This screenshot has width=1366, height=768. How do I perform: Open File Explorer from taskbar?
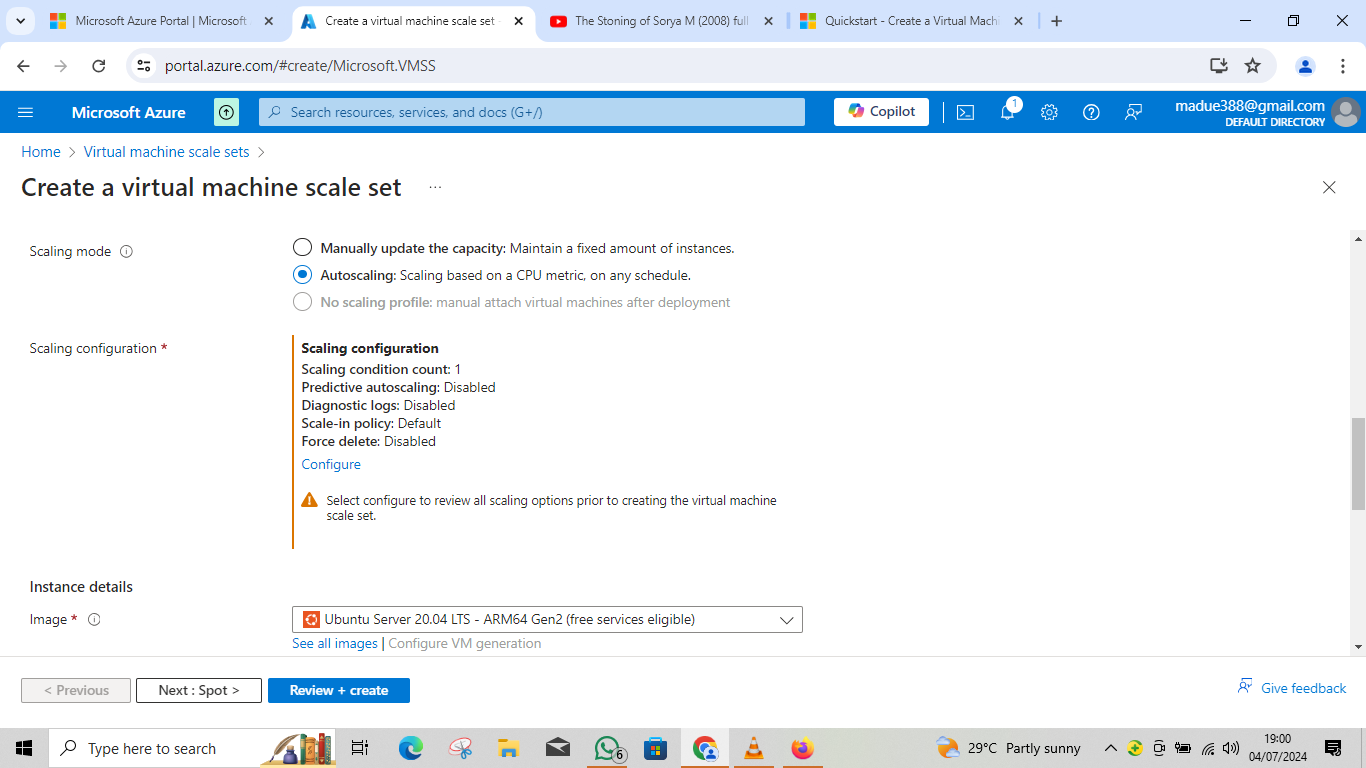coord(509,748)
